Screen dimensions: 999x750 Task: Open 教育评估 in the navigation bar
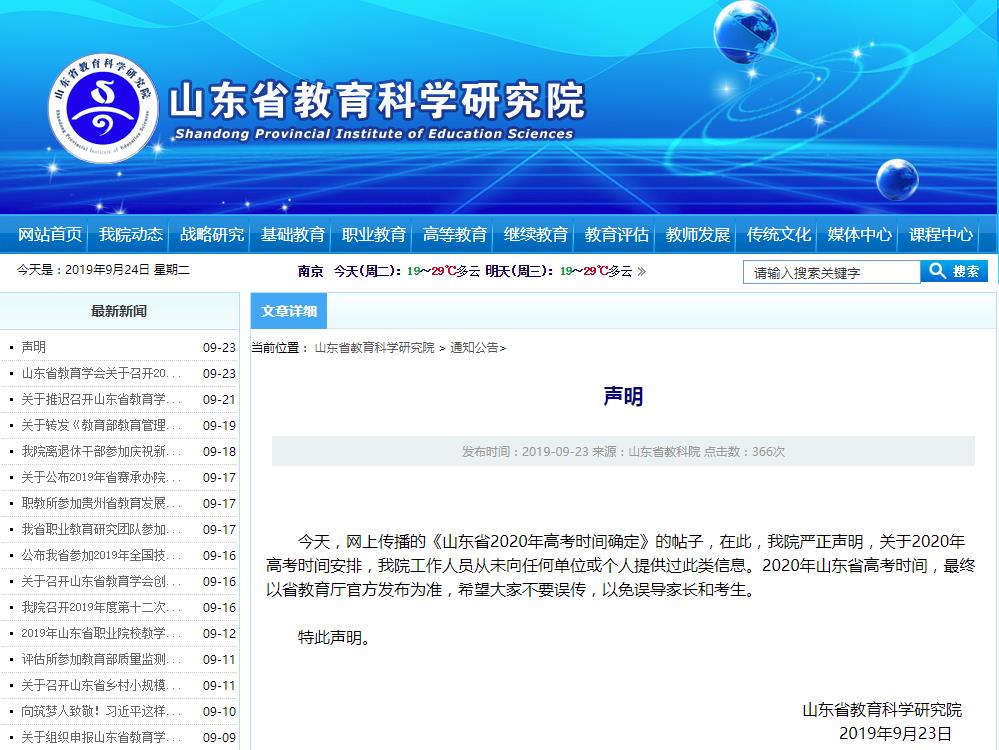tap(617, 235)
